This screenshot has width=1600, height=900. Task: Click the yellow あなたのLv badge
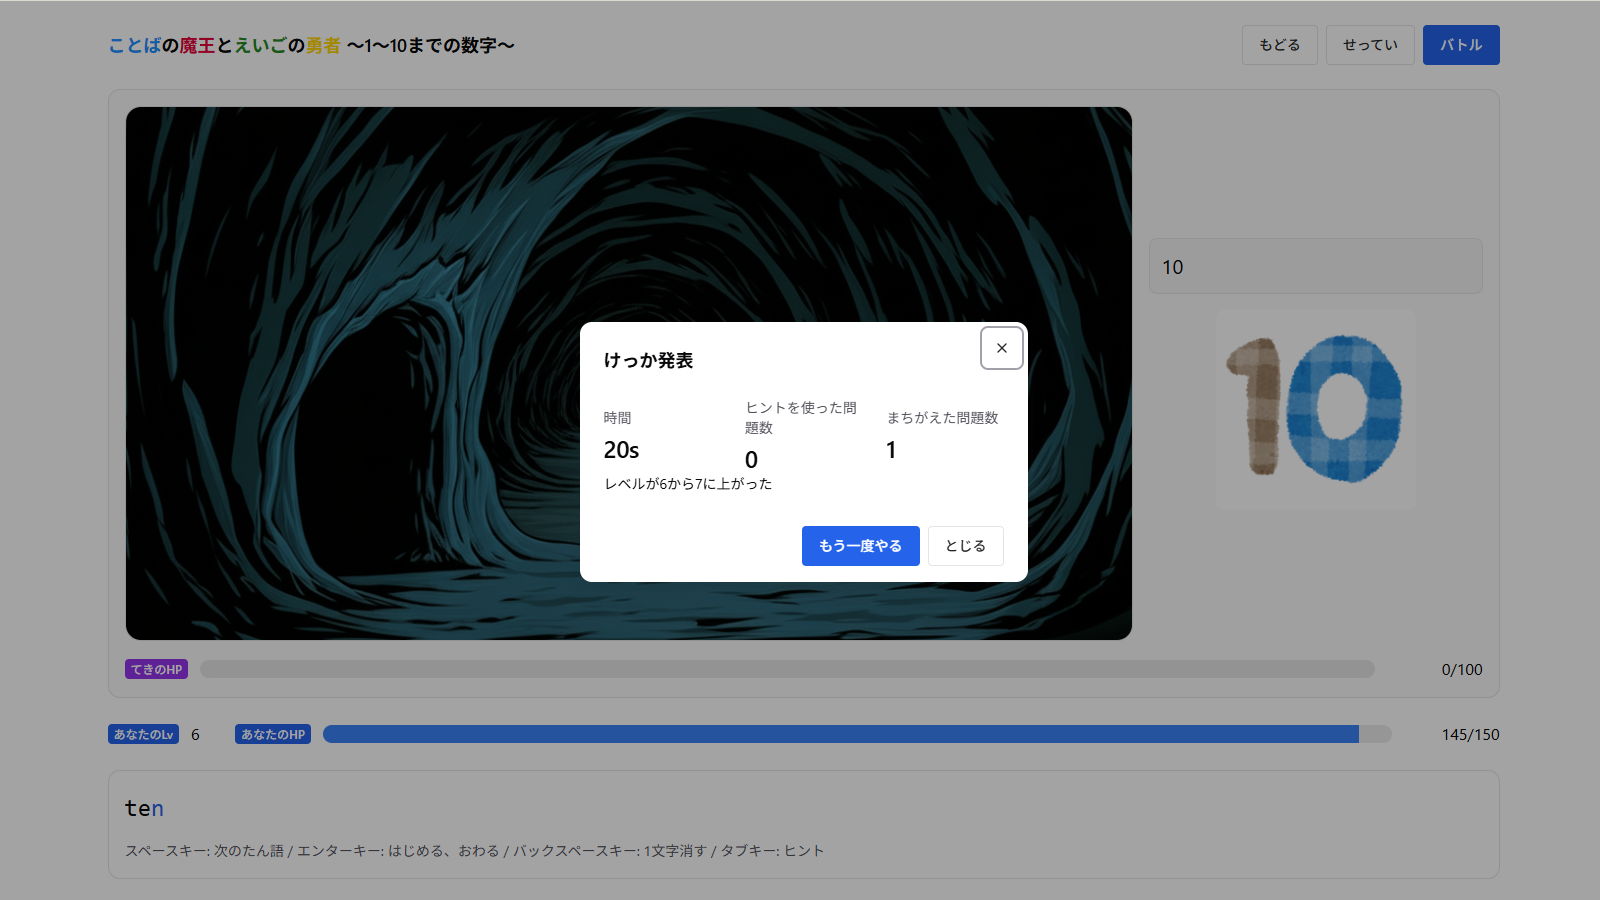[142, 733]
